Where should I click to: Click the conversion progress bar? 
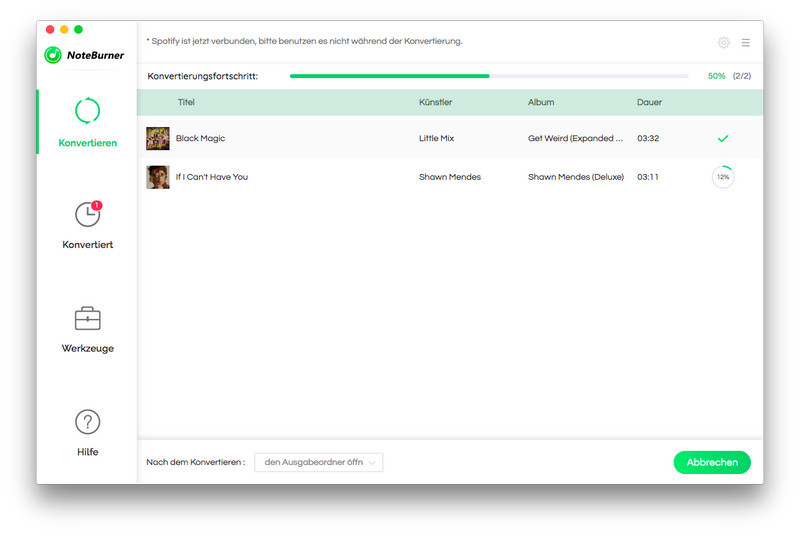tap(488, 76)
